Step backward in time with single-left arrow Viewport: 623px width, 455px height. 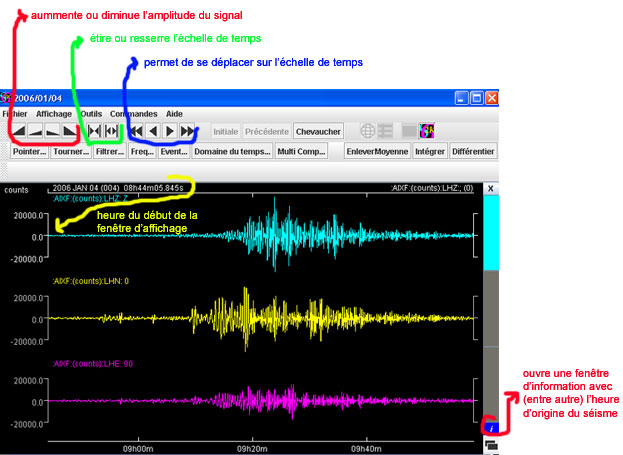click(153, 131)
